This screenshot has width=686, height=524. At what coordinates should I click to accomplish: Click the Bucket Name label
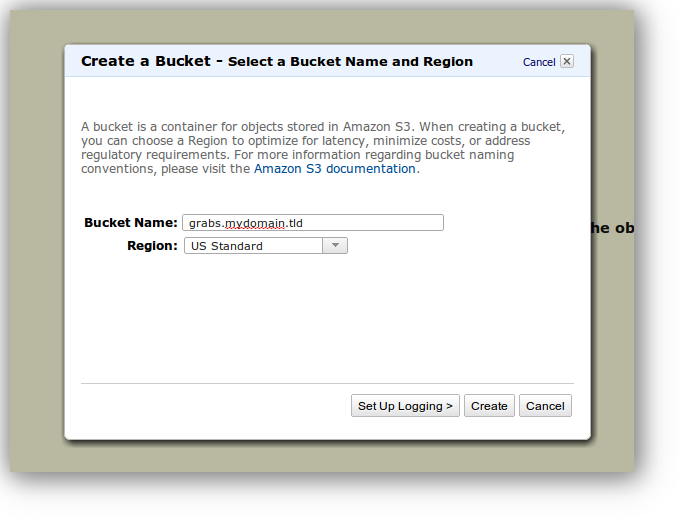click(x=130, y=223)
